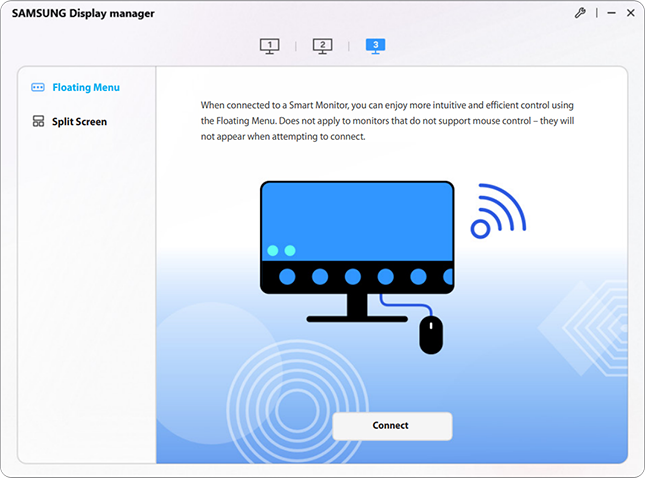Click the first dot on monitor's black bar
The image size is (645, 478).
pyautogui.click(x=288, y=276)
